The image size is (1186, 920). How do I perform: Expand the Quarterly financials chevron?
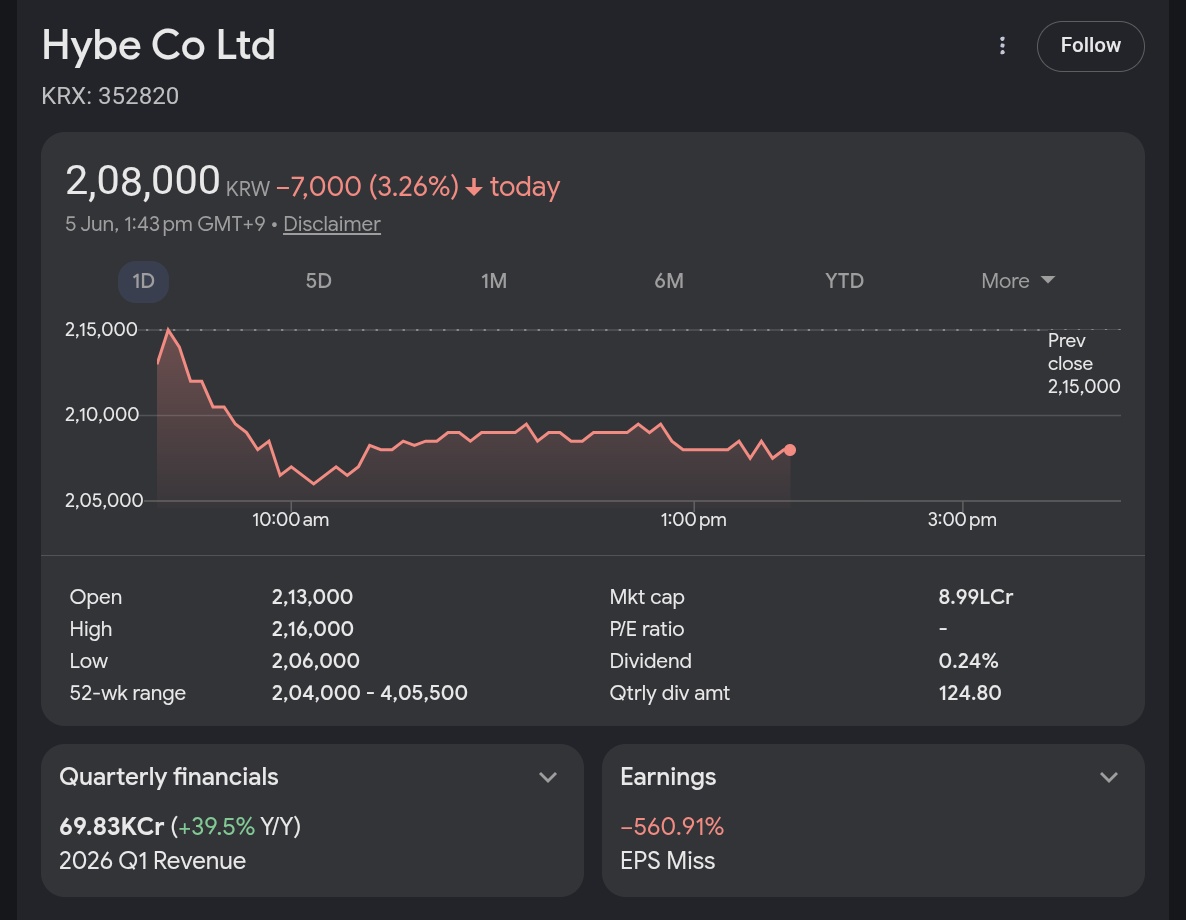pos(548,777)
